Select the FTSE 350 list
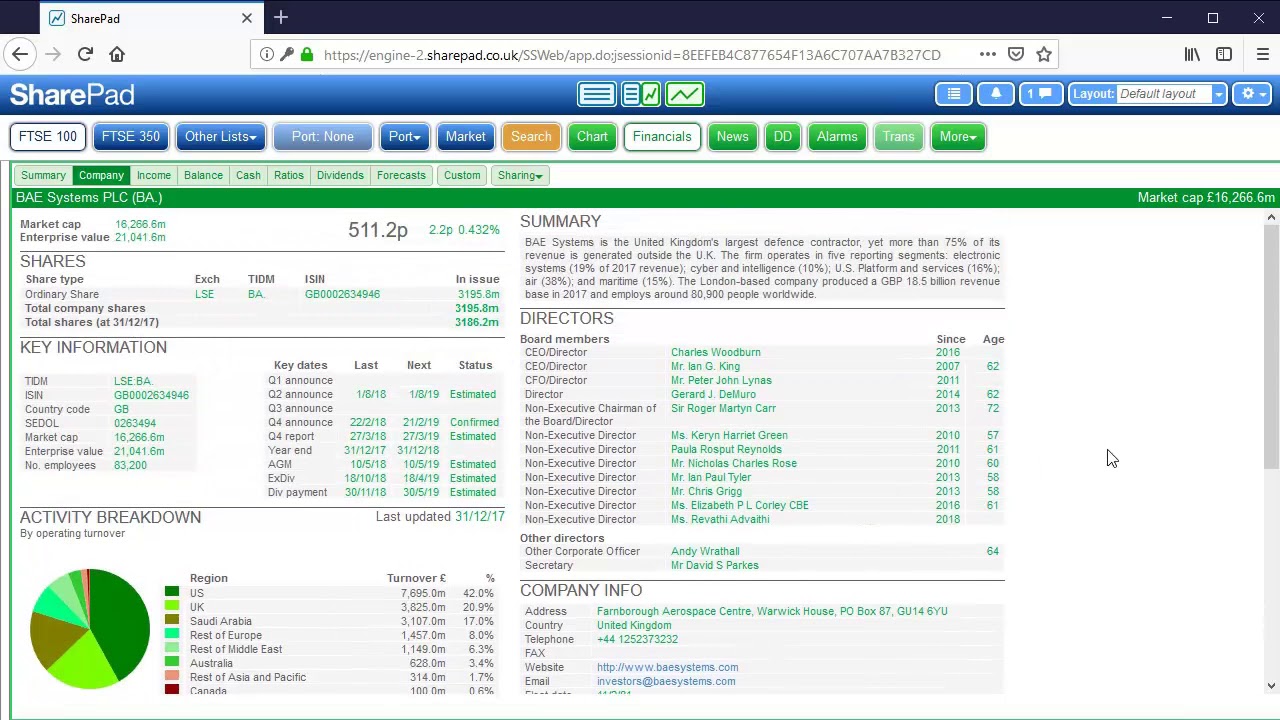 131,137
